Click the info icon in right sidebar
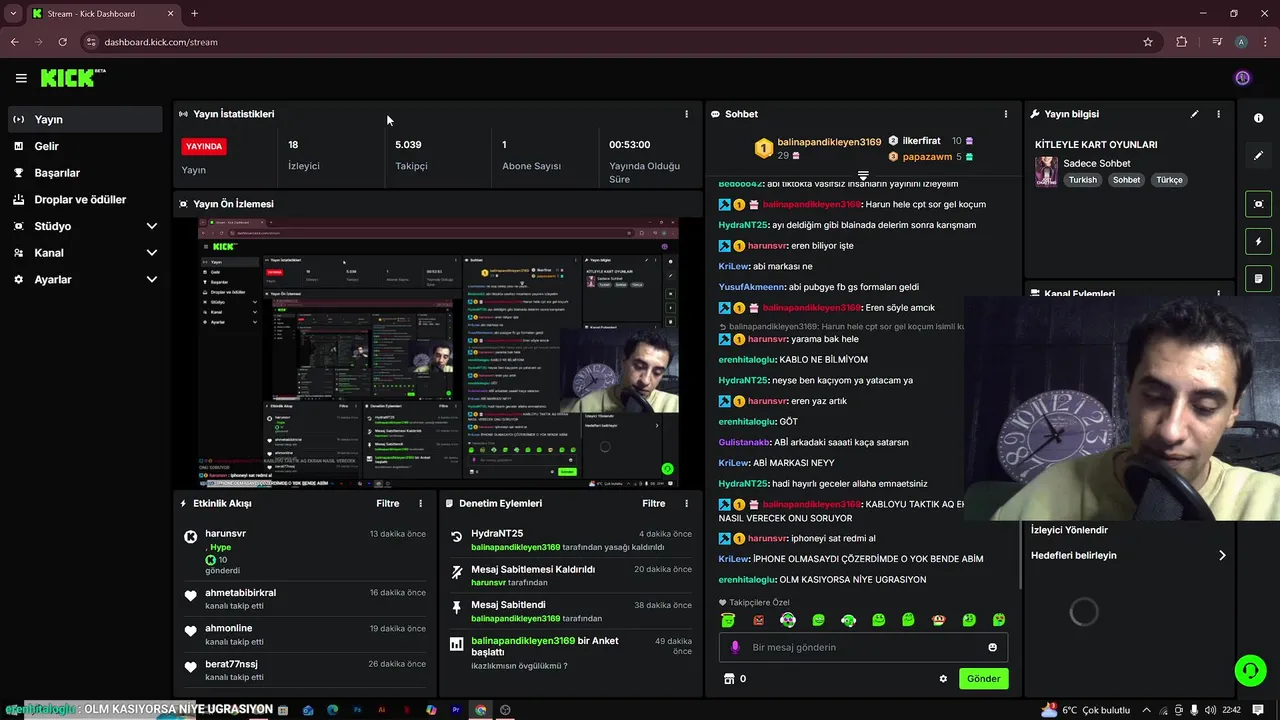This screenshot has height=720, width=1280. [x=1258, y=118]
